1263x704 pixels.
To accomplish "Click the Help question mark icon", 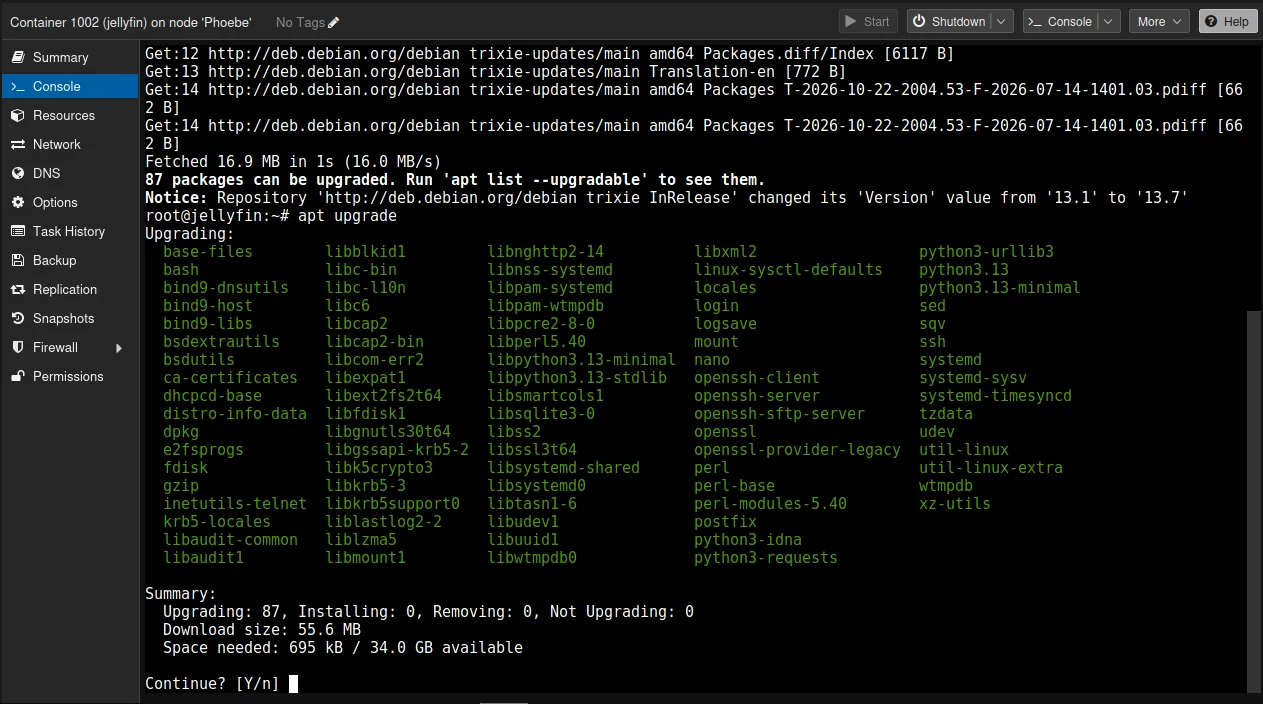I will pos(1211,21).
